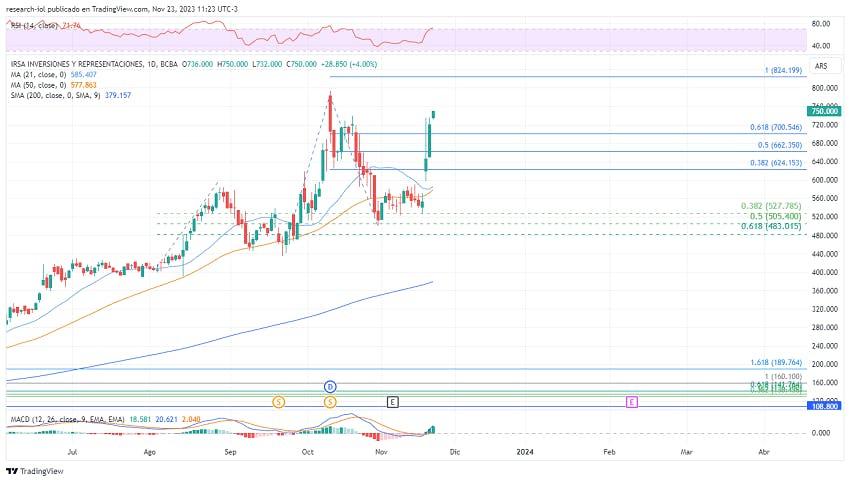Click the daily change +28.850 (+4.00%)
The height and width of the screenshot is (482, 850).
click(x=349, y=64)
